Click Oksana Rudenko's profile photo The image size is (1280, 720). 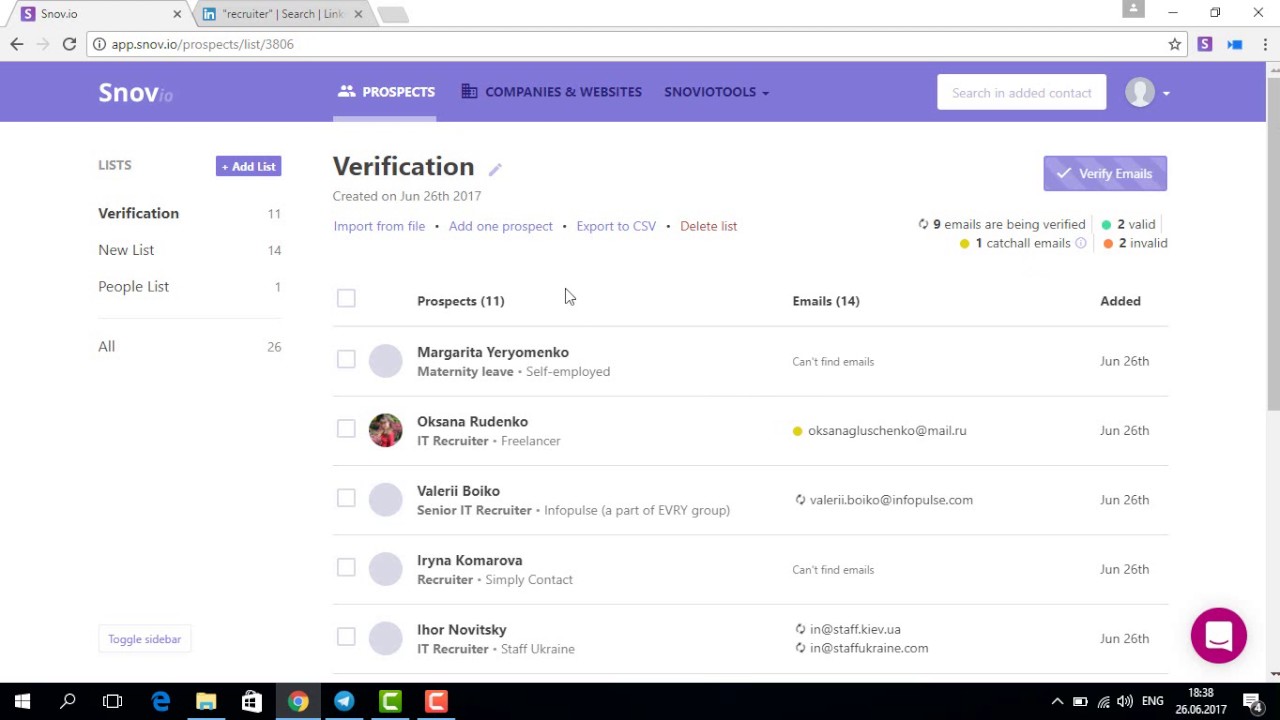click(385, 430)
